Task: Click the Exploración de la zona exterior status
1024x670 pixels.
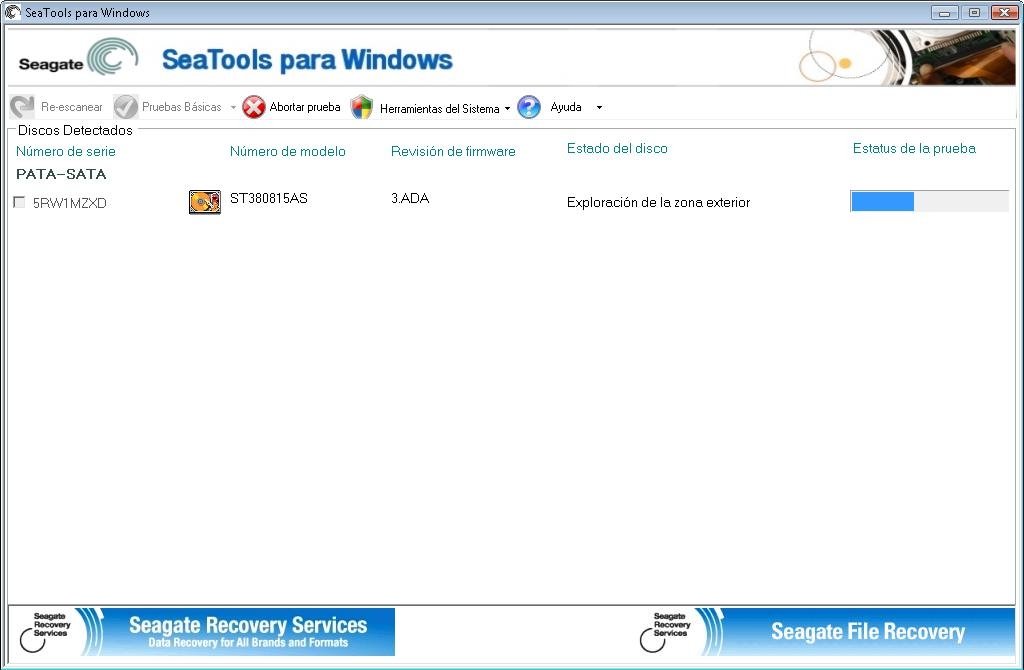Action: click(x=658, y=202)
